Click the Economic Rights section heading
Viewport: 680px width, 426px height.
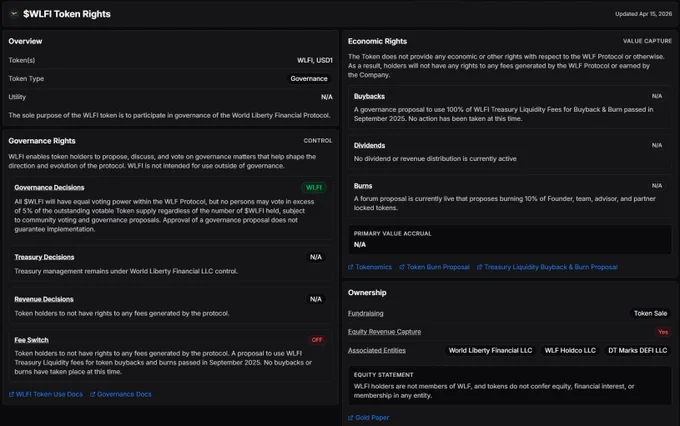coord(377,41)
